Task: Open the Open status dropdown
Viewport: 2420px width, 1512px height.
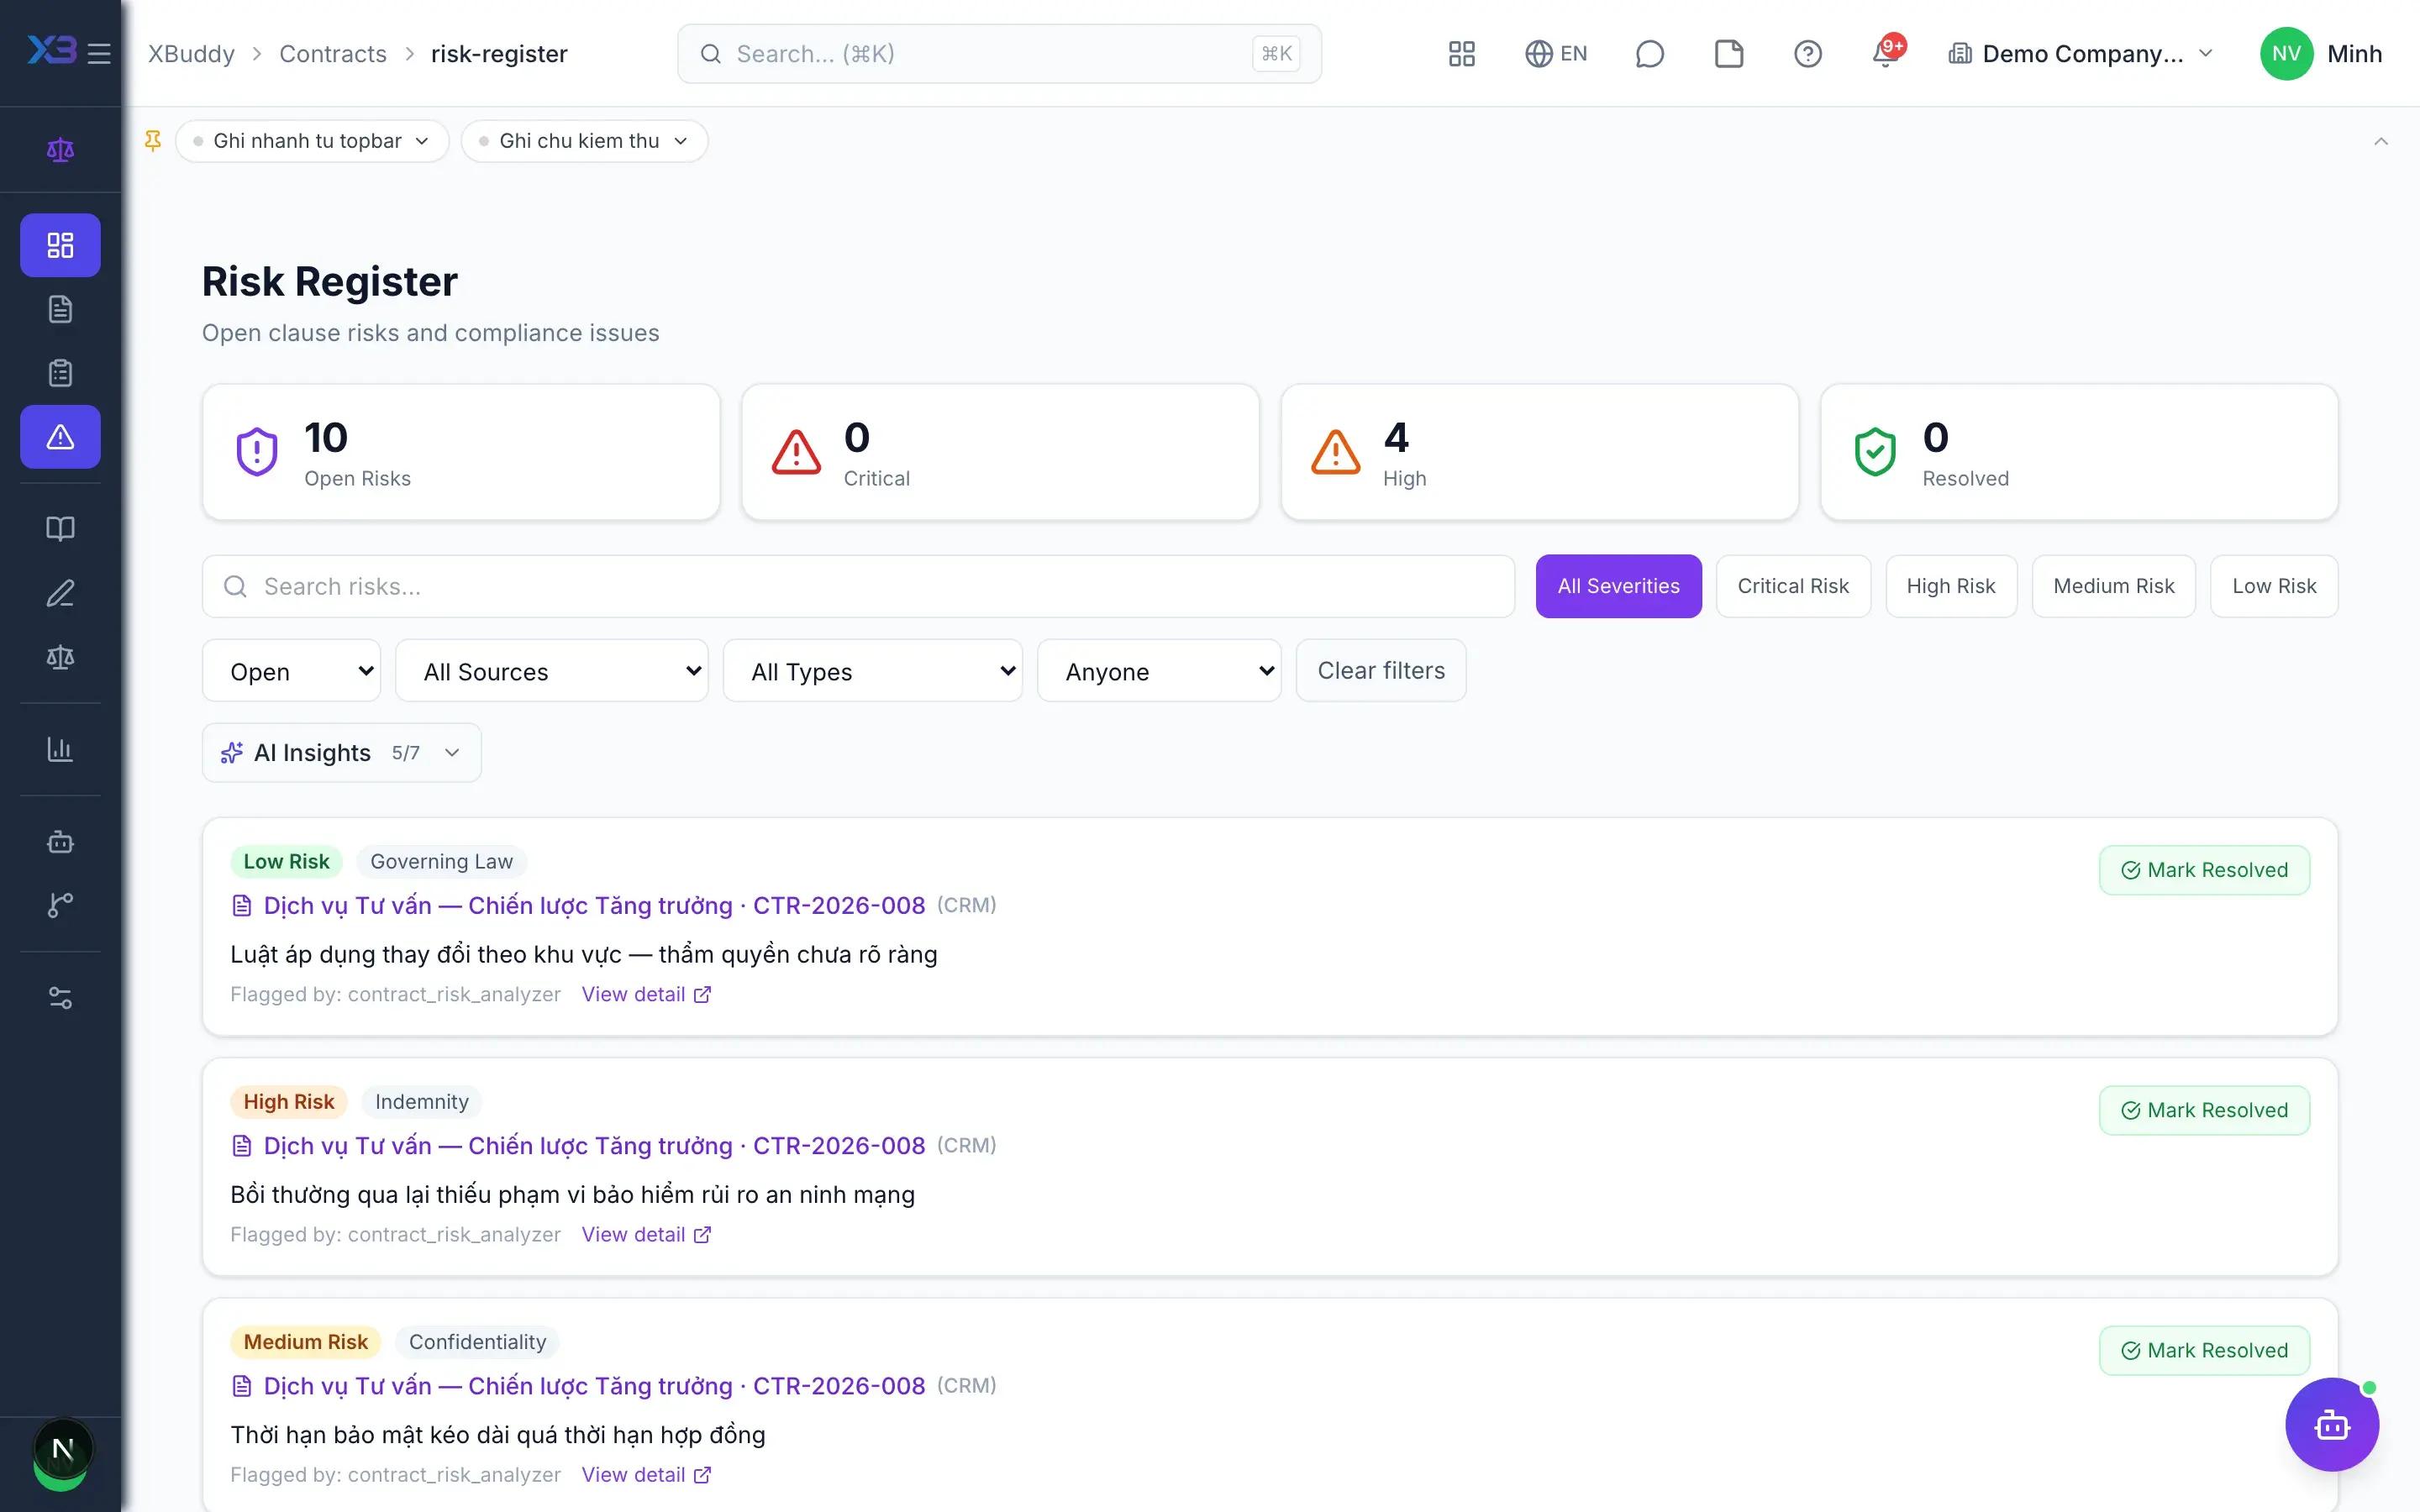Action: pyautogui.click(x=291, y=671)
